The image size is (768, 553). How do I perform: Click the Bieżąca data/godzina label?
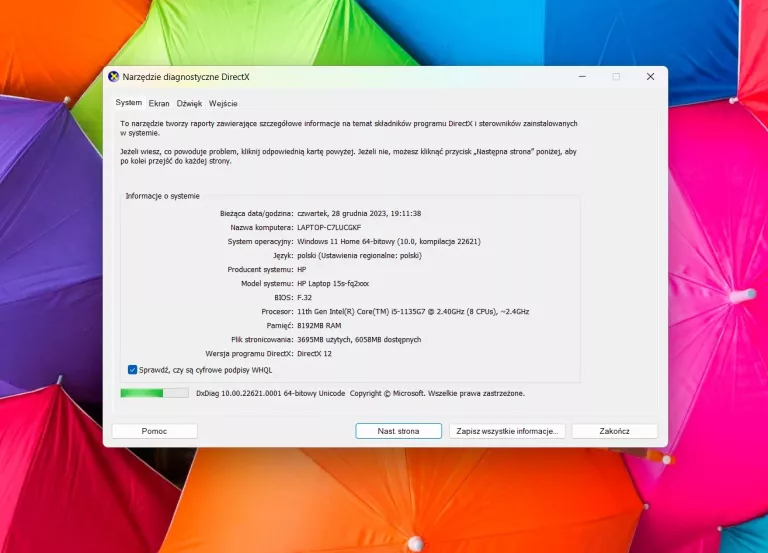(x=257, y=214)
